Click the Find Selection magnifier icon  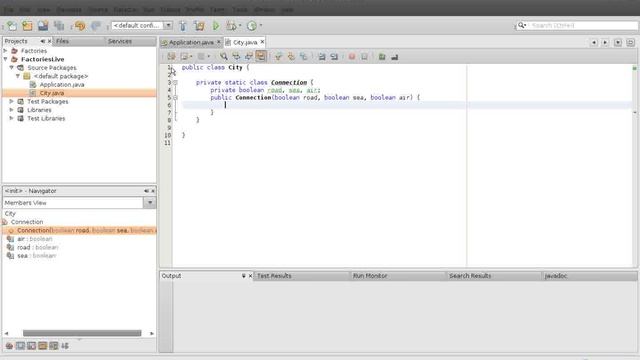pos(224,57)
